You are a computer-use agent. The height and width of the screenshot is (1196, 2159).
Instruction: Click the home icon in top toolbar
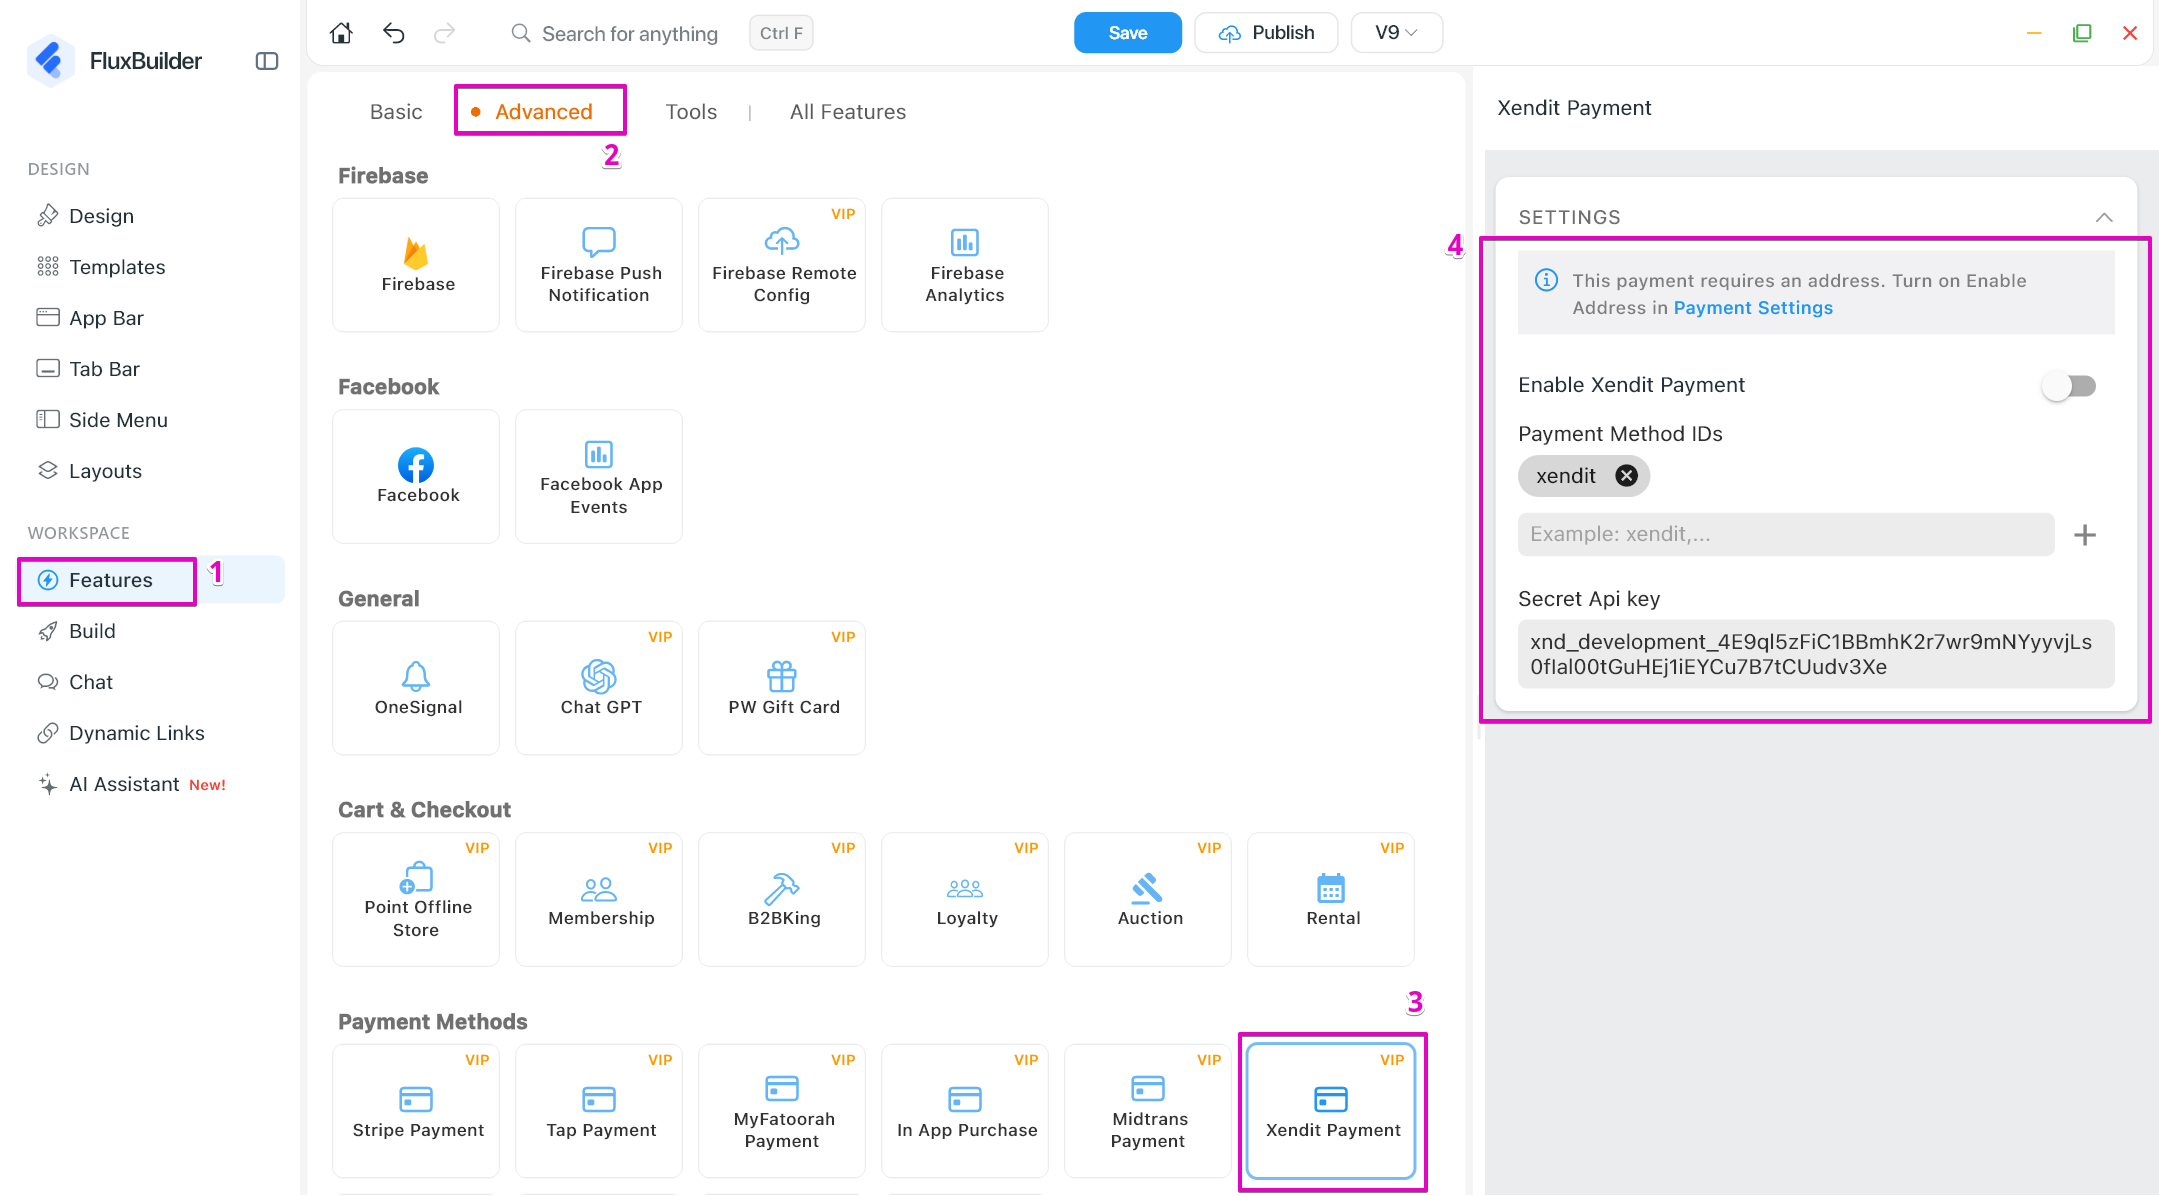[341, 33]
